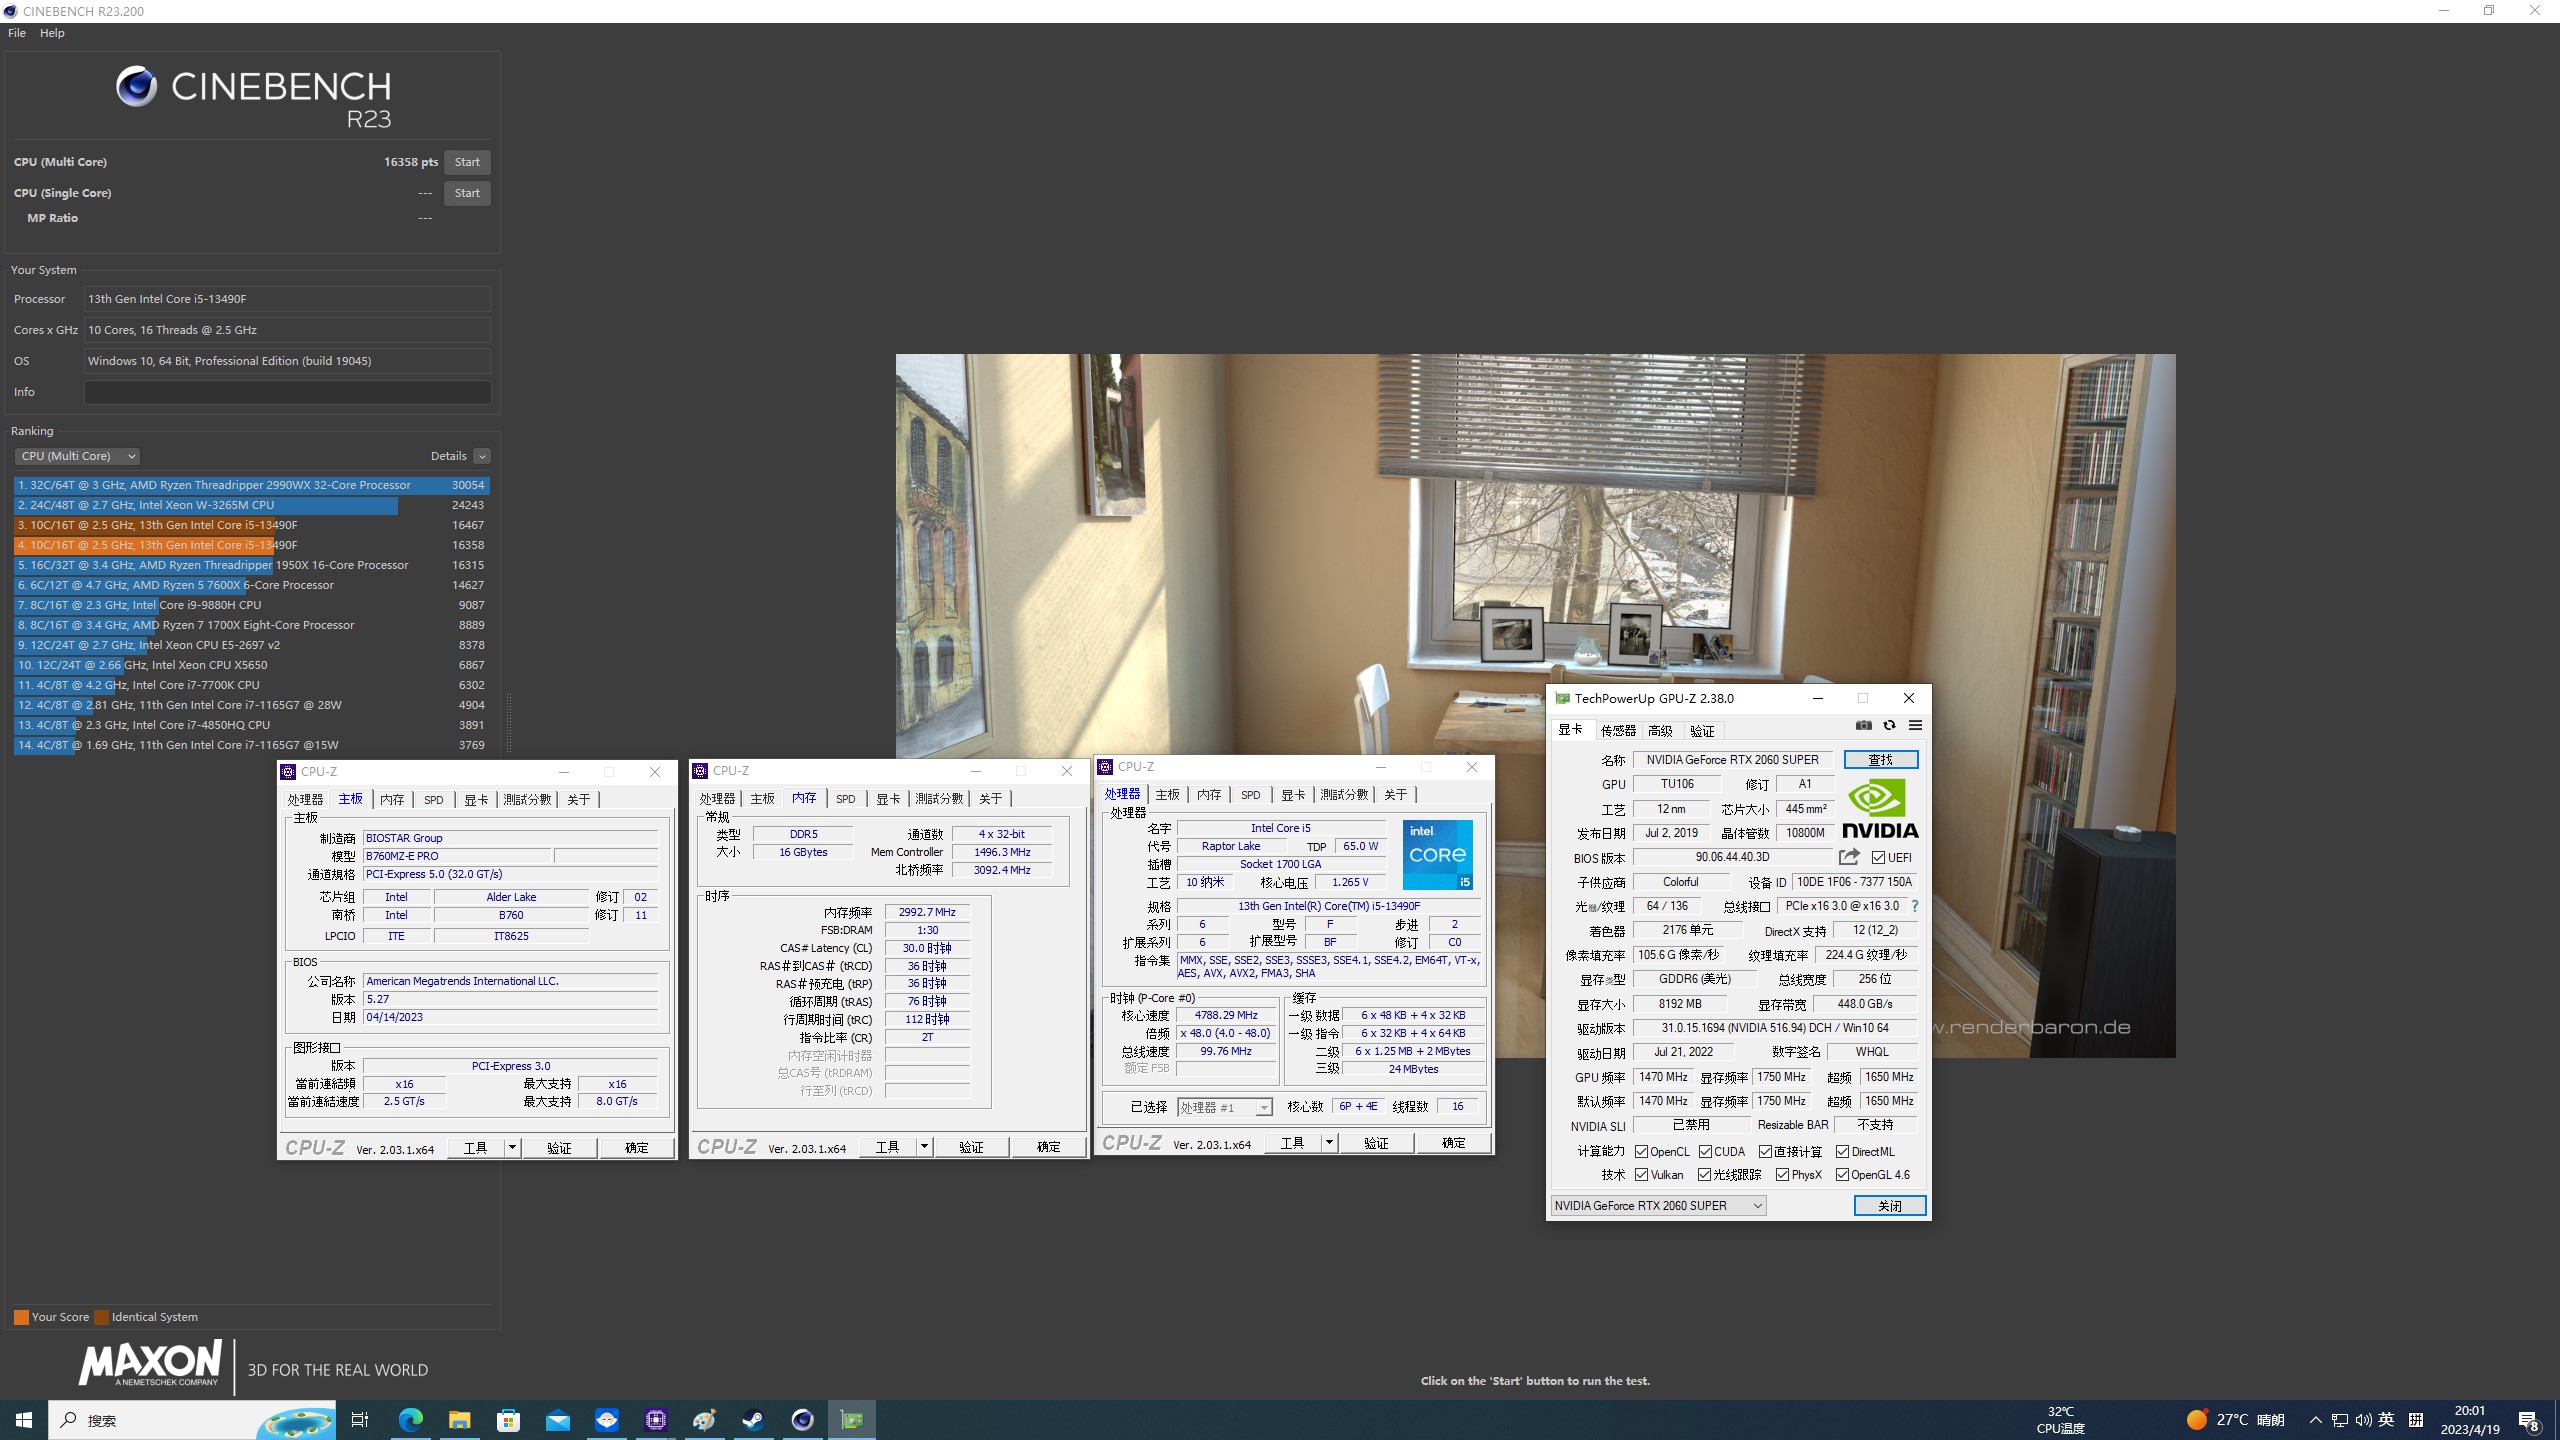This screenshot has height=1440, width=2560.
Task: Open File Explorer from the taskbar
Action: coord(460,1420)
